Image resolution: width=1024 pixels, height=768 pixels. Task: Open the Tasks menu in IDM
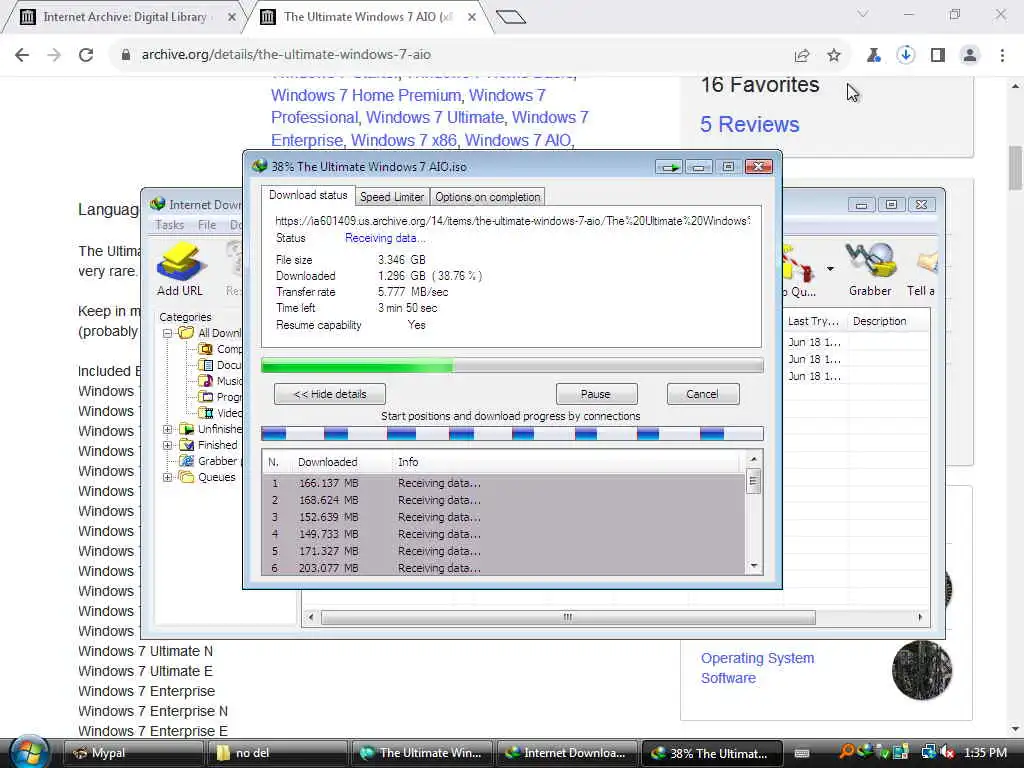[170, 225]
